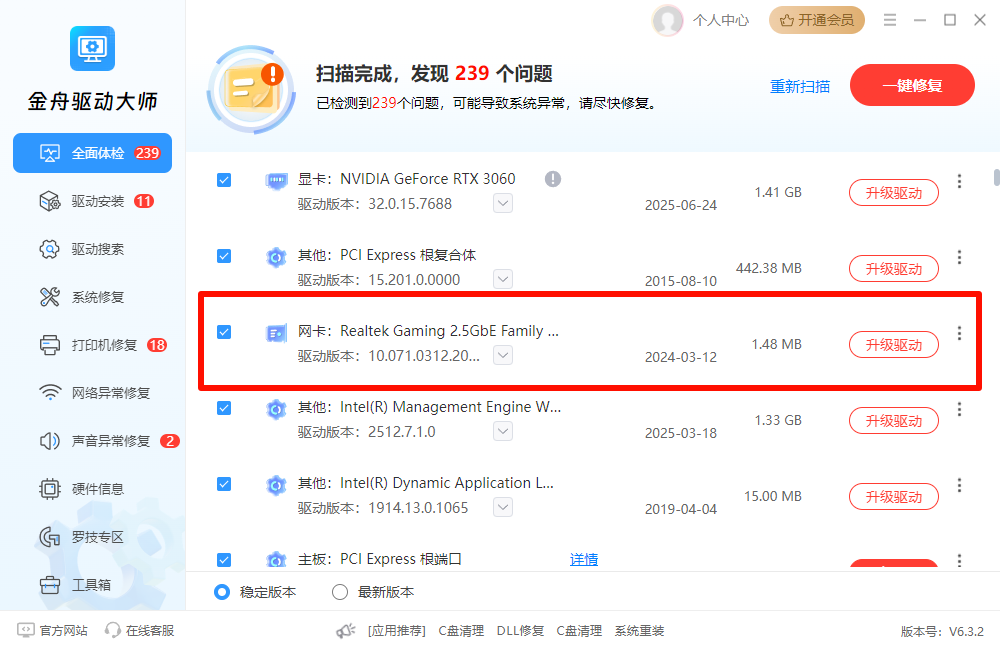The image size is (1000, 650).
Task: Click the NVIDIA graphics card device icon
Action: point(276,182)
